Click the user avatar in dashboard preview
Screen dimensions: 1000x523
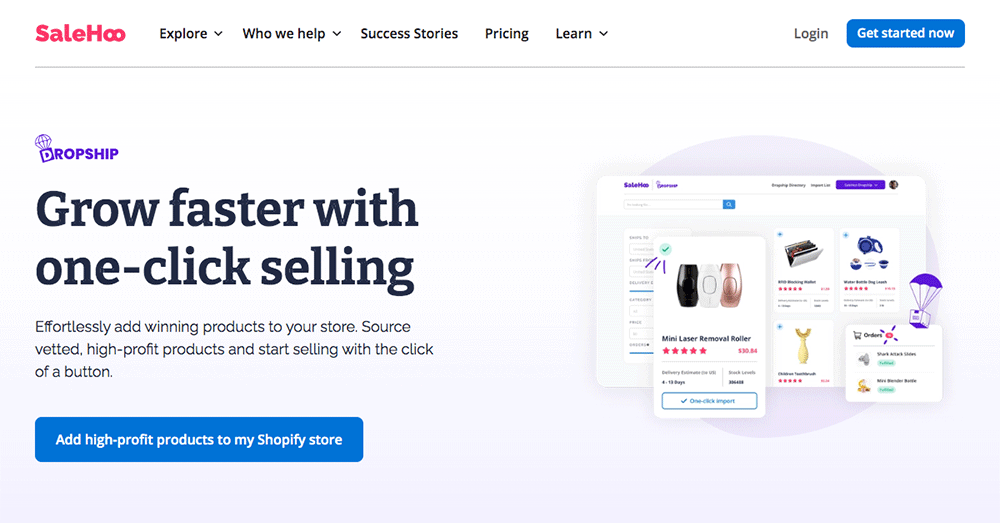click(x=894, y=185)
